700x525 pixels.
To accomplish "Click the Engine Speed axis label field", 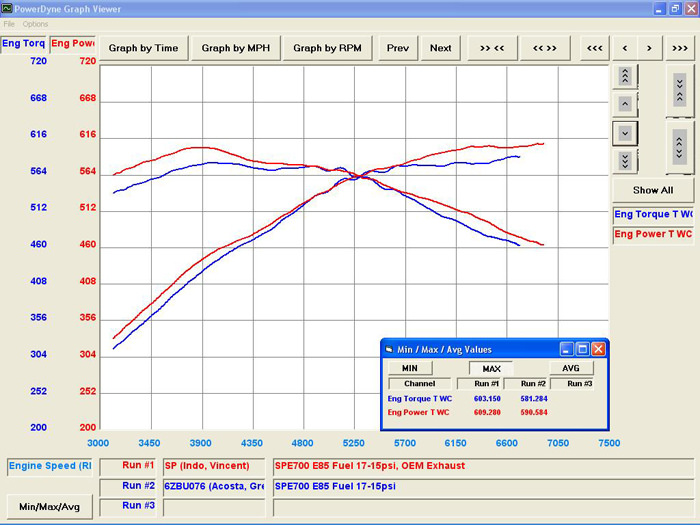I will [50, 466].
